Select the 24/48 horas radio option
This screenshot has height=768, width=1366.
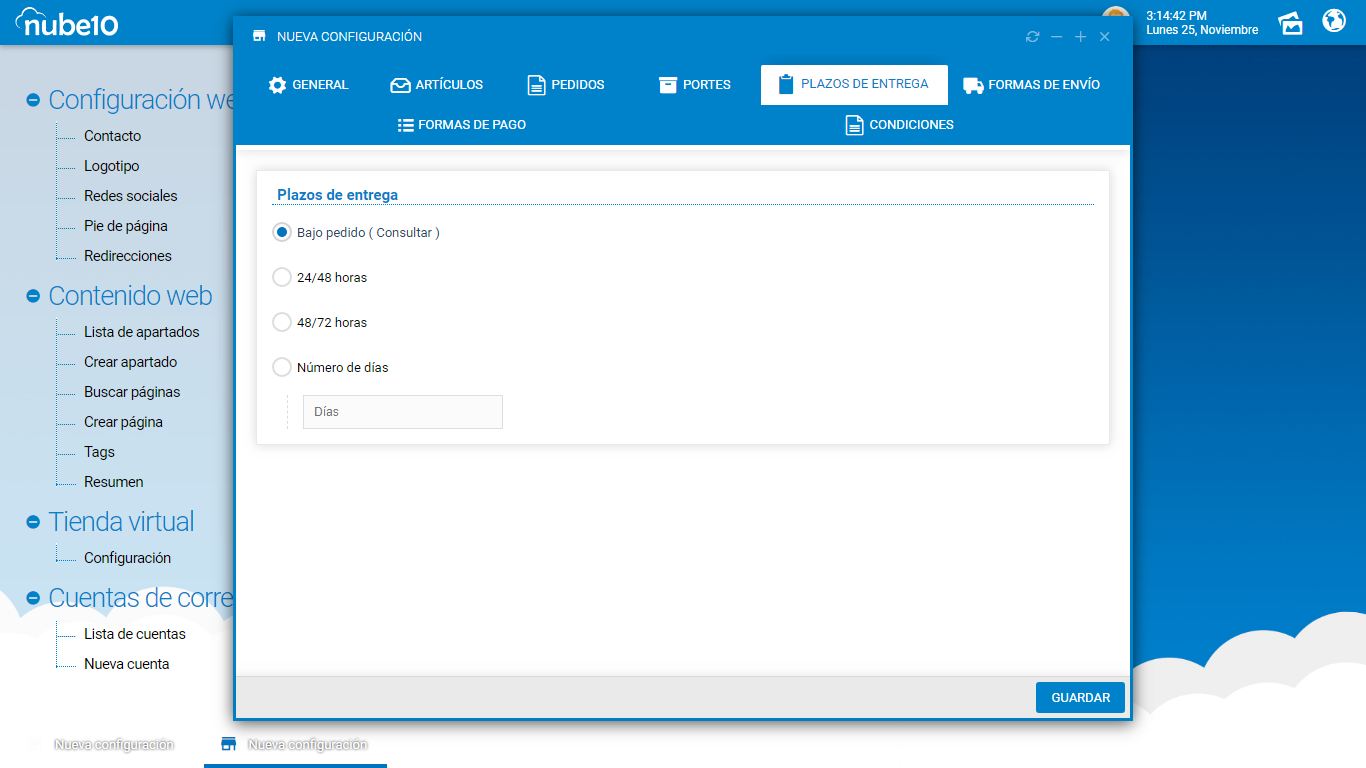click(x=282, y=277)
